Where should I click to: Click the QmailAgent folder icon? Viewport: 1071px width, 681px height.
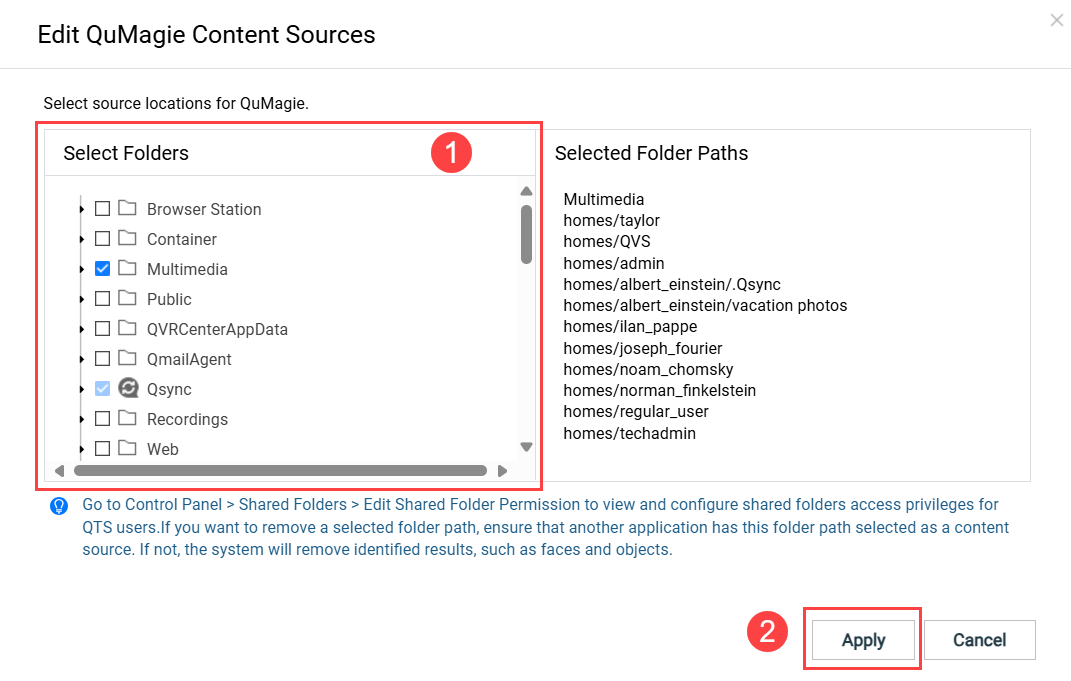point(127,359)
